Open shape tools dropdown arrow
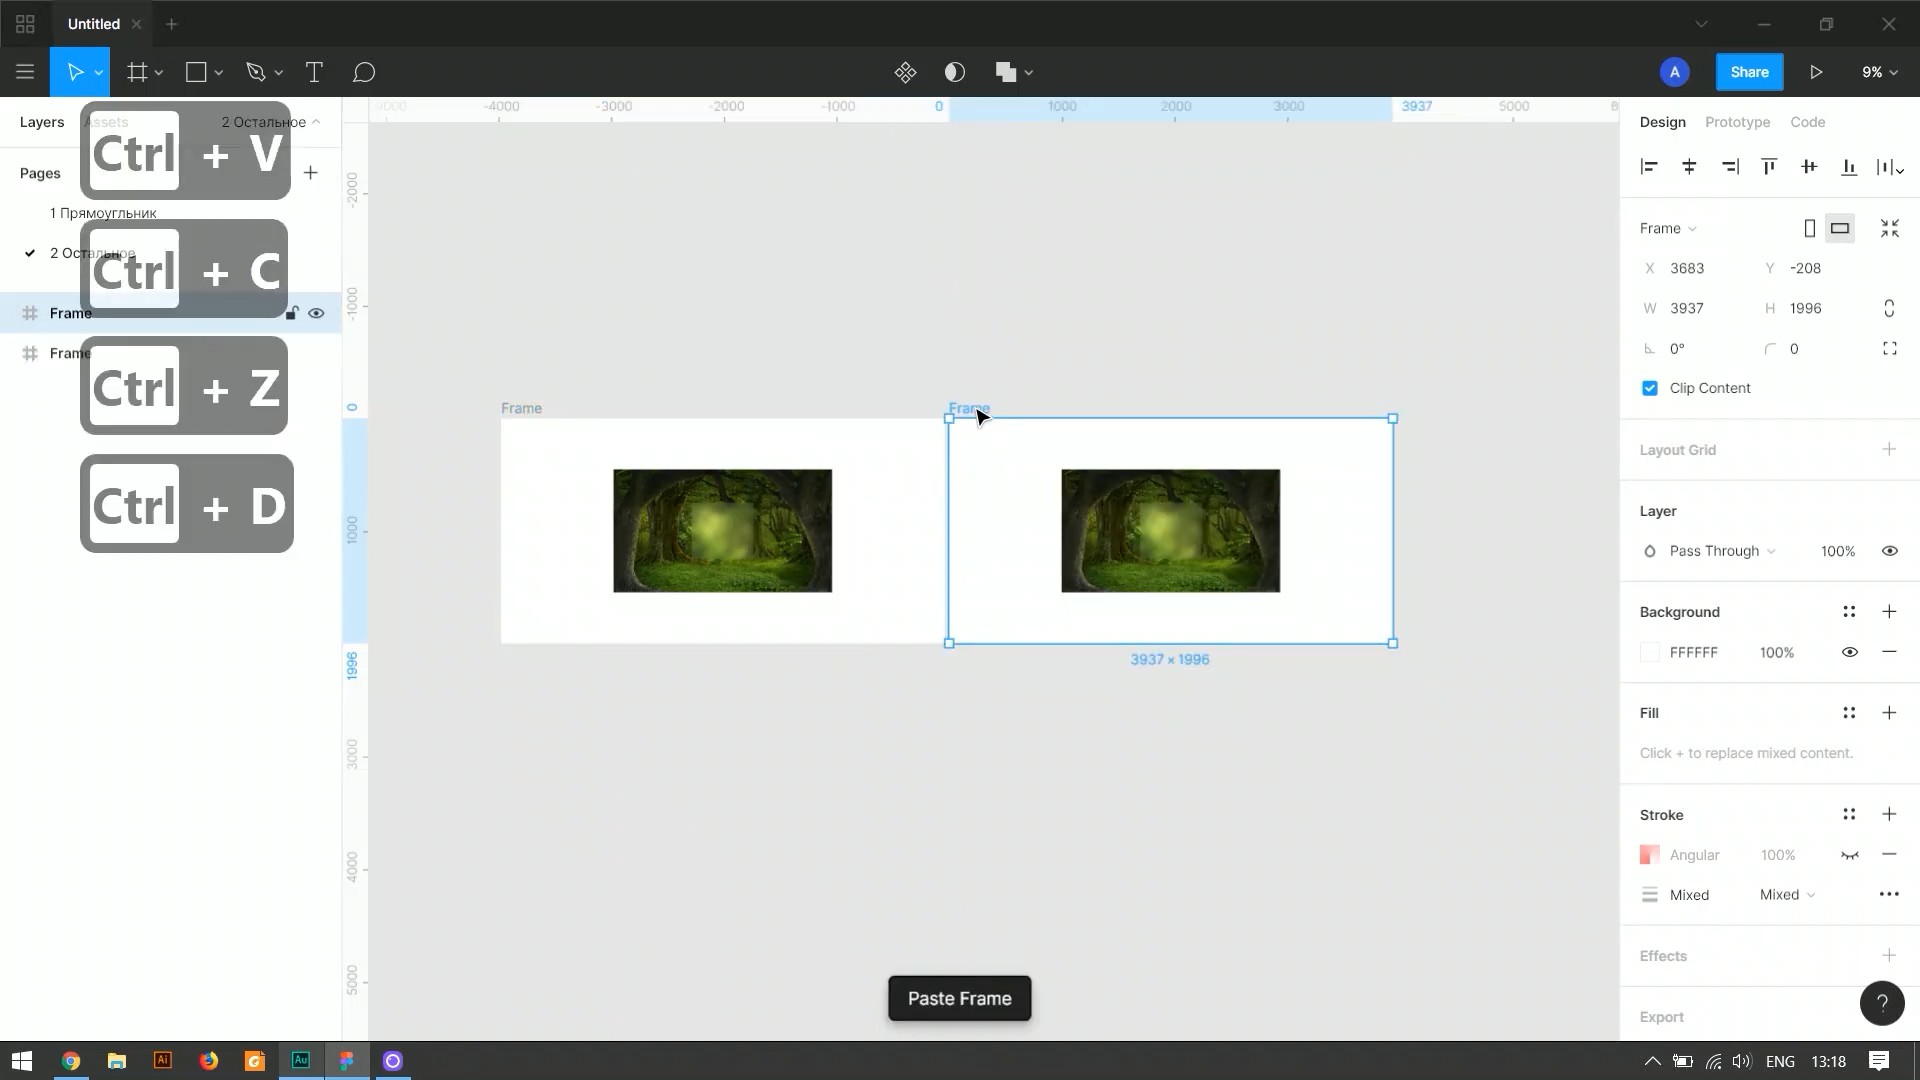This screenshot has width=1920, height=1080. click(x=218, y=73)
